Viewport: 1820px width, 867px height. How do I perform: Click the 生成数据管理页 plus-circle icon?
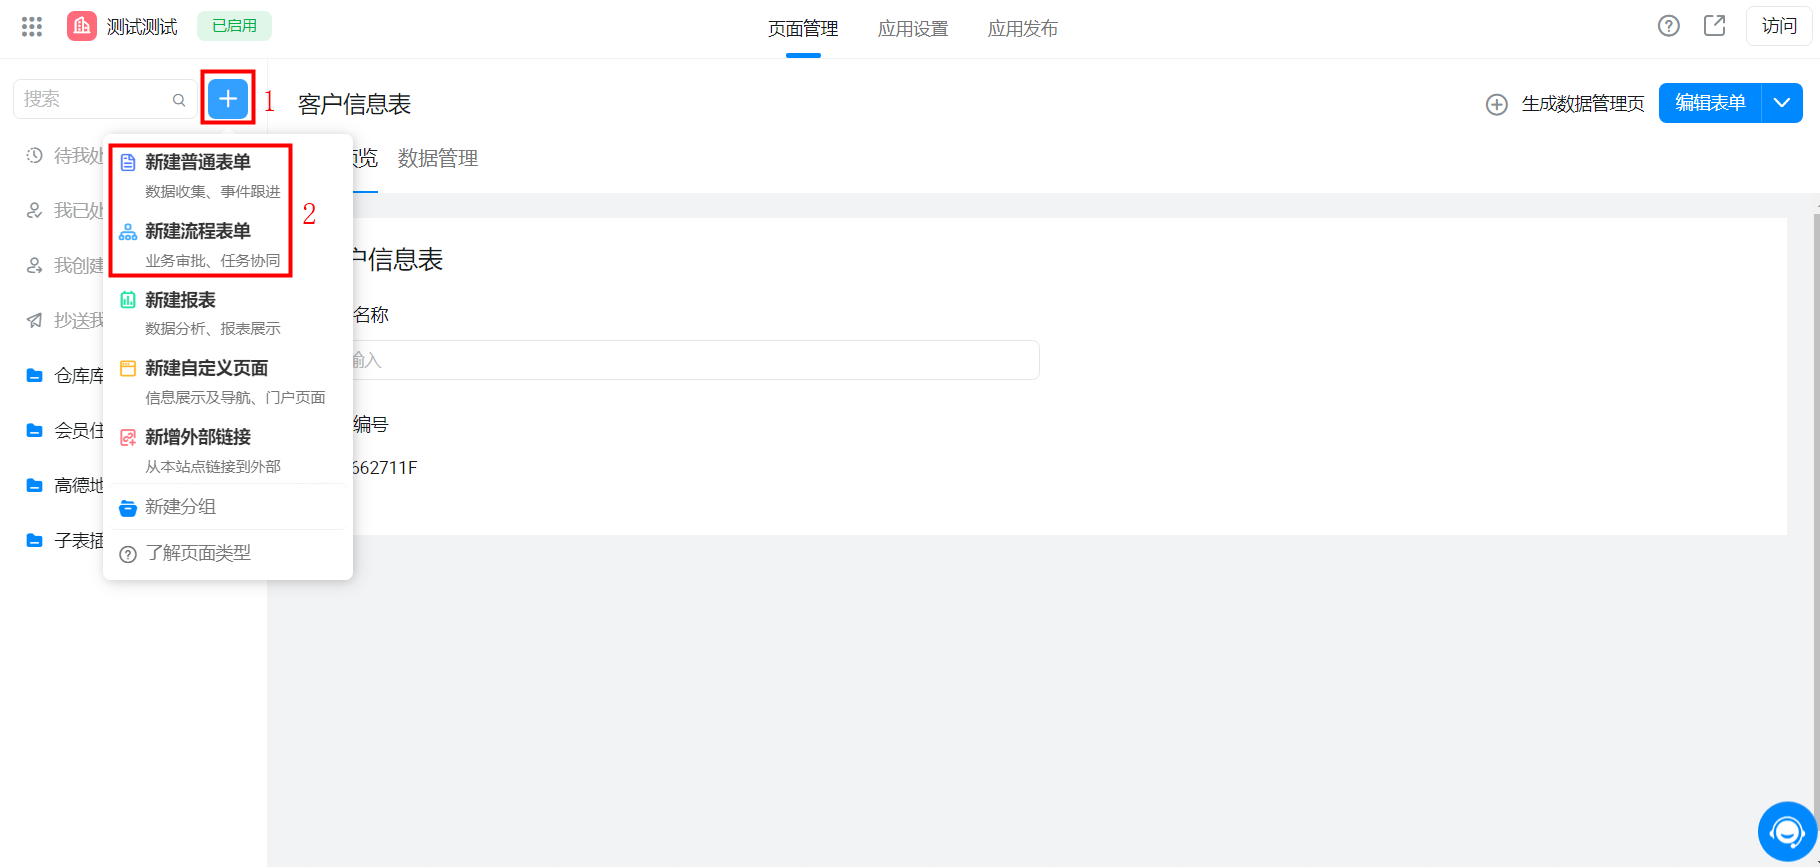1497,104
